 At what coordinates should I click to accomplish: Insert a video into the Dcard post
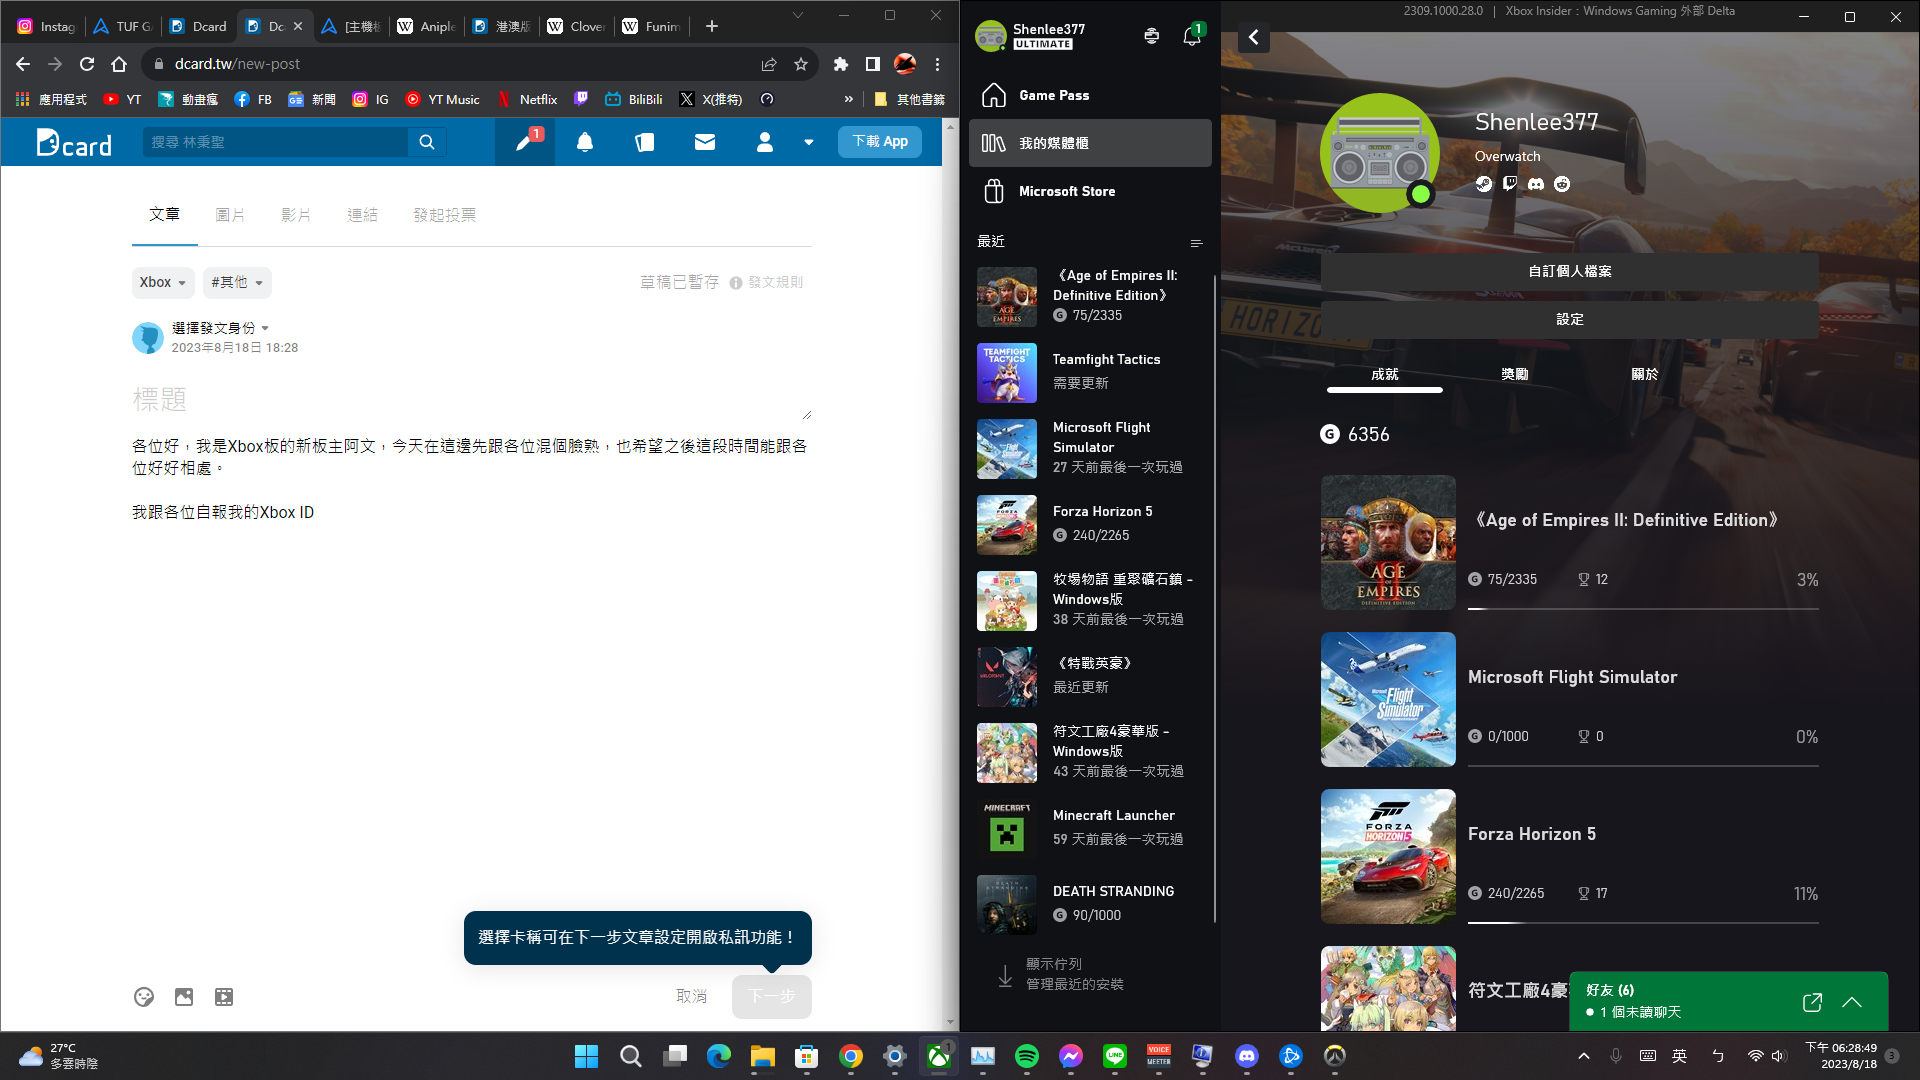tap(224, 997)
